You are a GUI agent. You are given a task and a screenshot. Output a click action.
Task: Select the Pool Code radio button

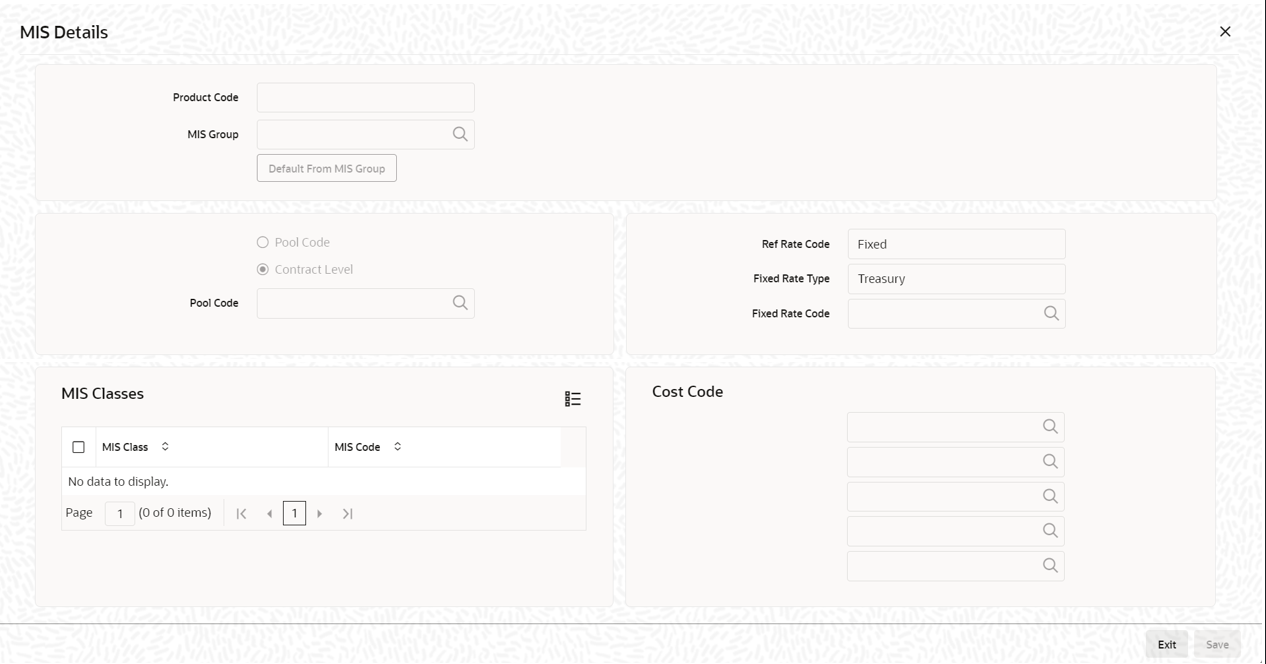(261, 241)
